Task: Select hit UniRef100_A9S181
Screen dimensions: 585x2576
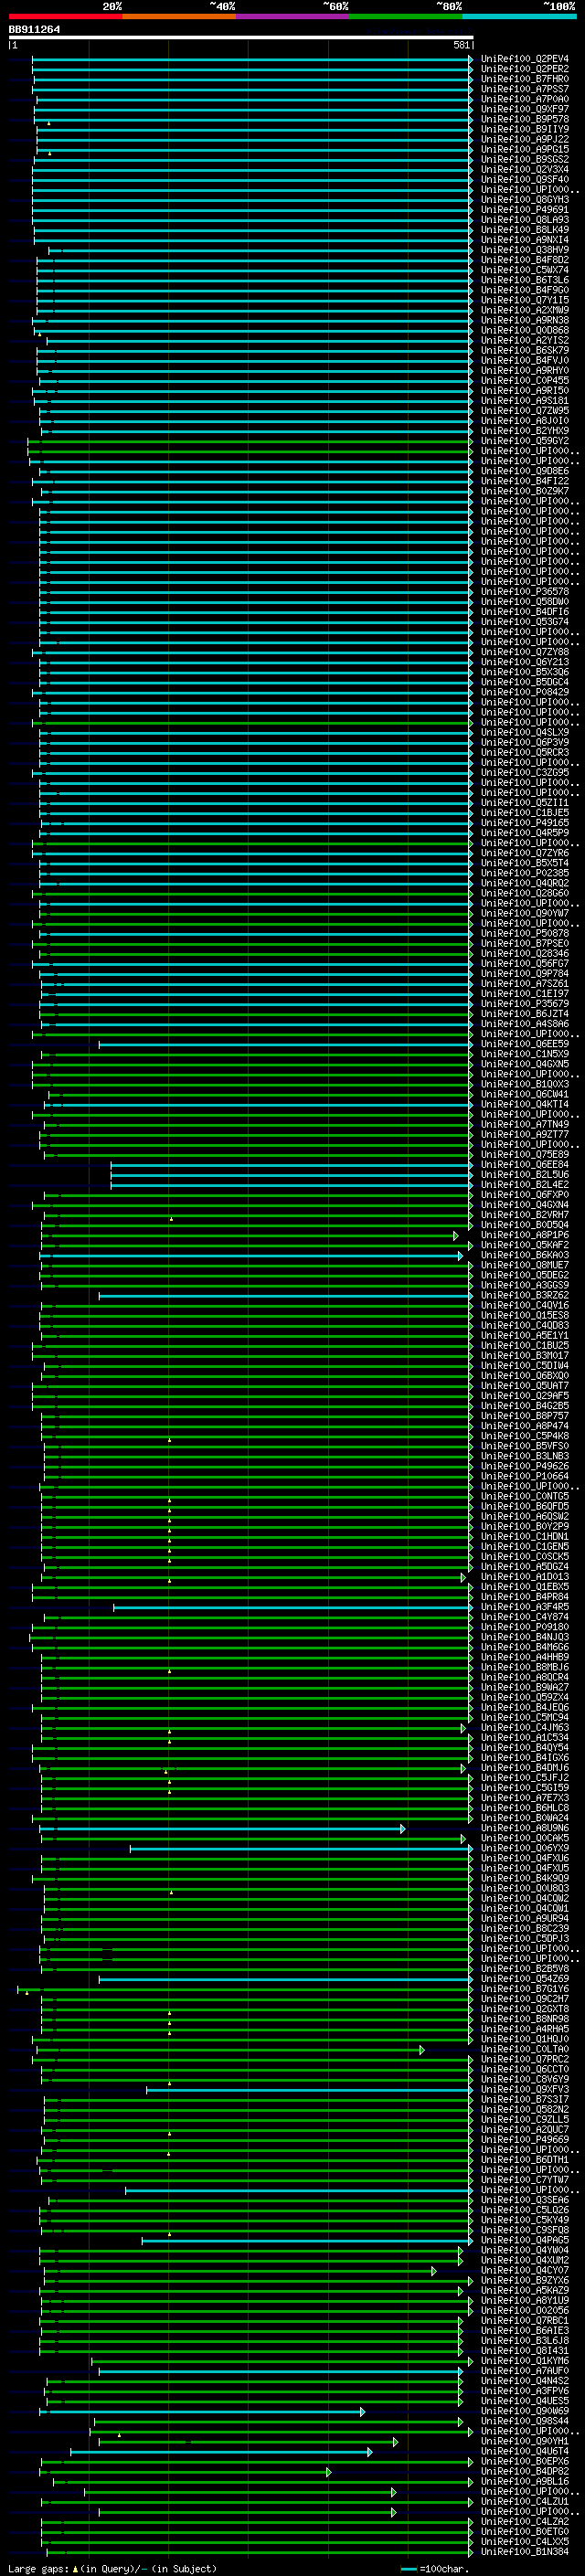Action: 525,400
